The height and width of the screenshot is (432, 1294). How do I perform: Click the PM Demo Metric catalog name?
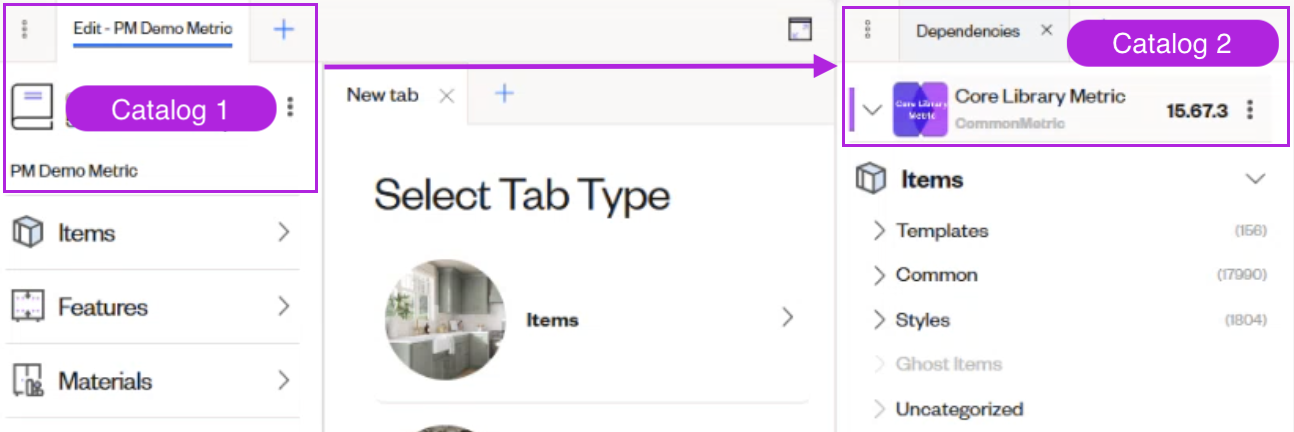tap(74, 171)
